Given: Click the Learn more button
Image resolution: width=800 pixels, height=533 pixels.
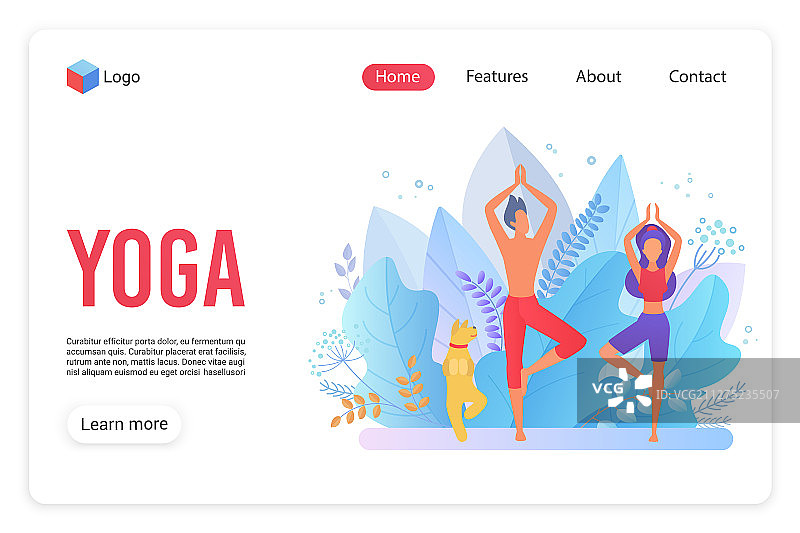Looking at the screenshot, I should [x=124, y=424].
